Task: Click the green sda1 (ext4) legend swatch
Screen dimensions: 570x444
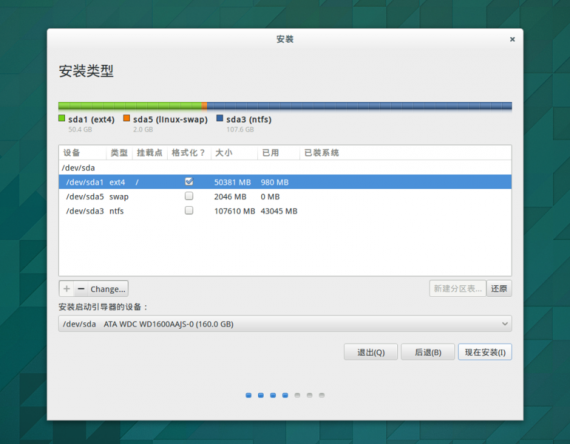Action: pos(62,118)
